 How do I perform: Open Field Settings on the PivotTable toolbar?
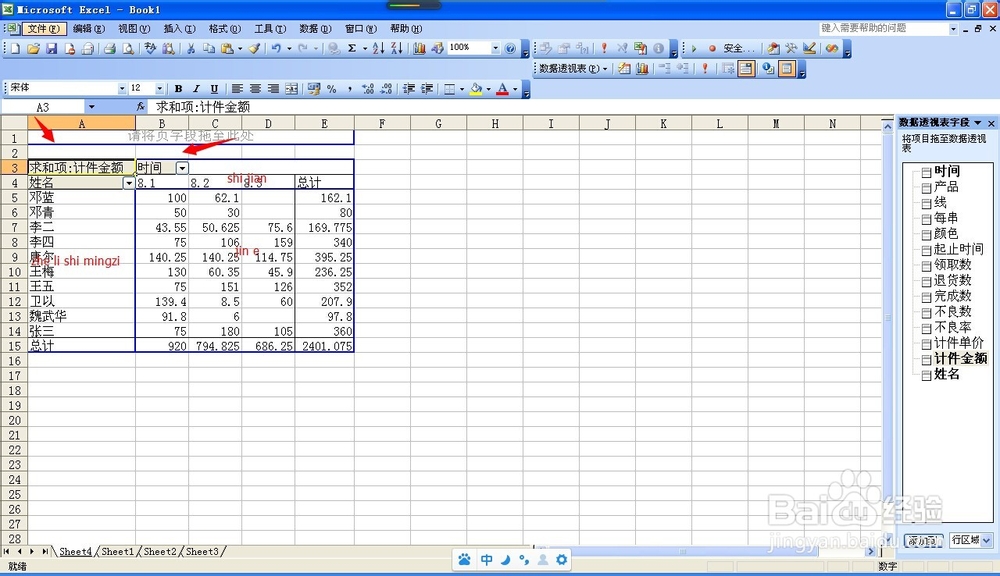(768, 68)
